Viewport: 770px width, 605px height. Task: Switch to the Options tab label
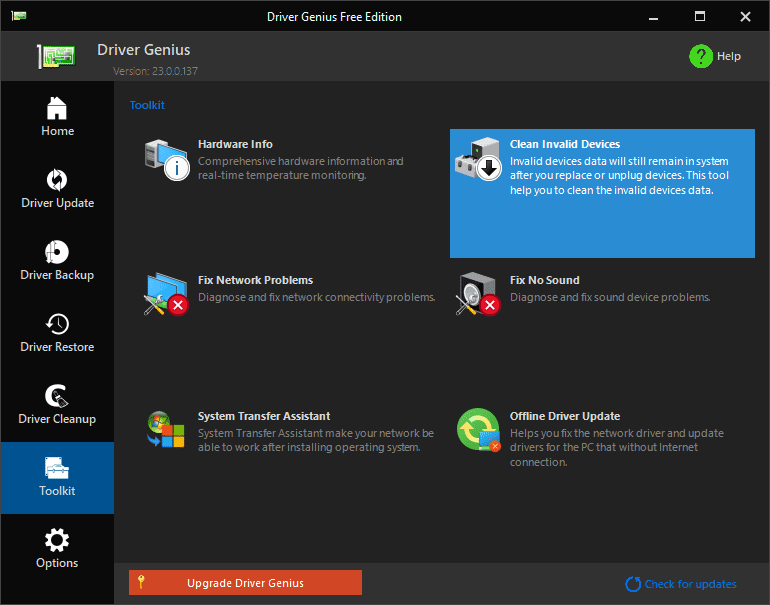click(57, 563)
